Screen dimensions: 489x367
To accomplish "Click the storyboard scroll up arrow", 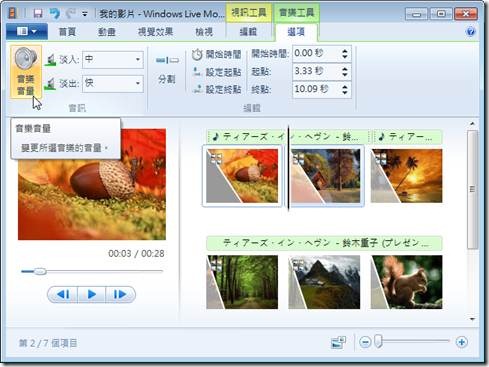I will 472,124.
